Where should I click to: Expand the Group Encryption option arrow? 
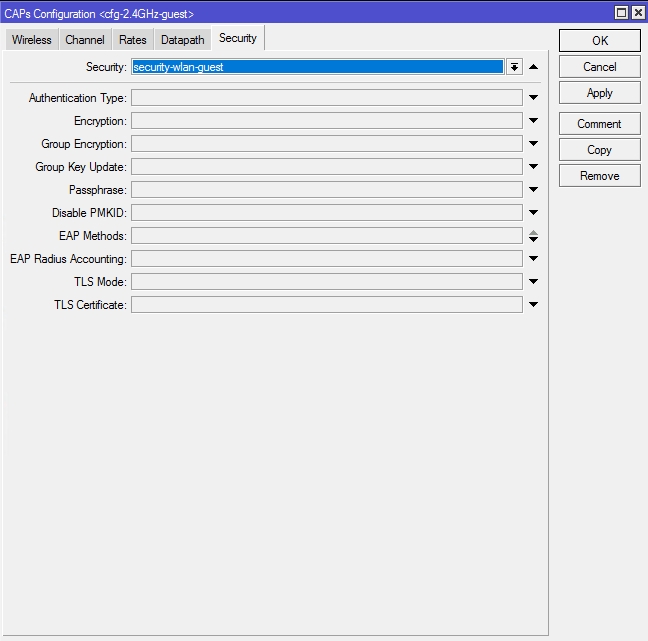[x=534, y=143]
